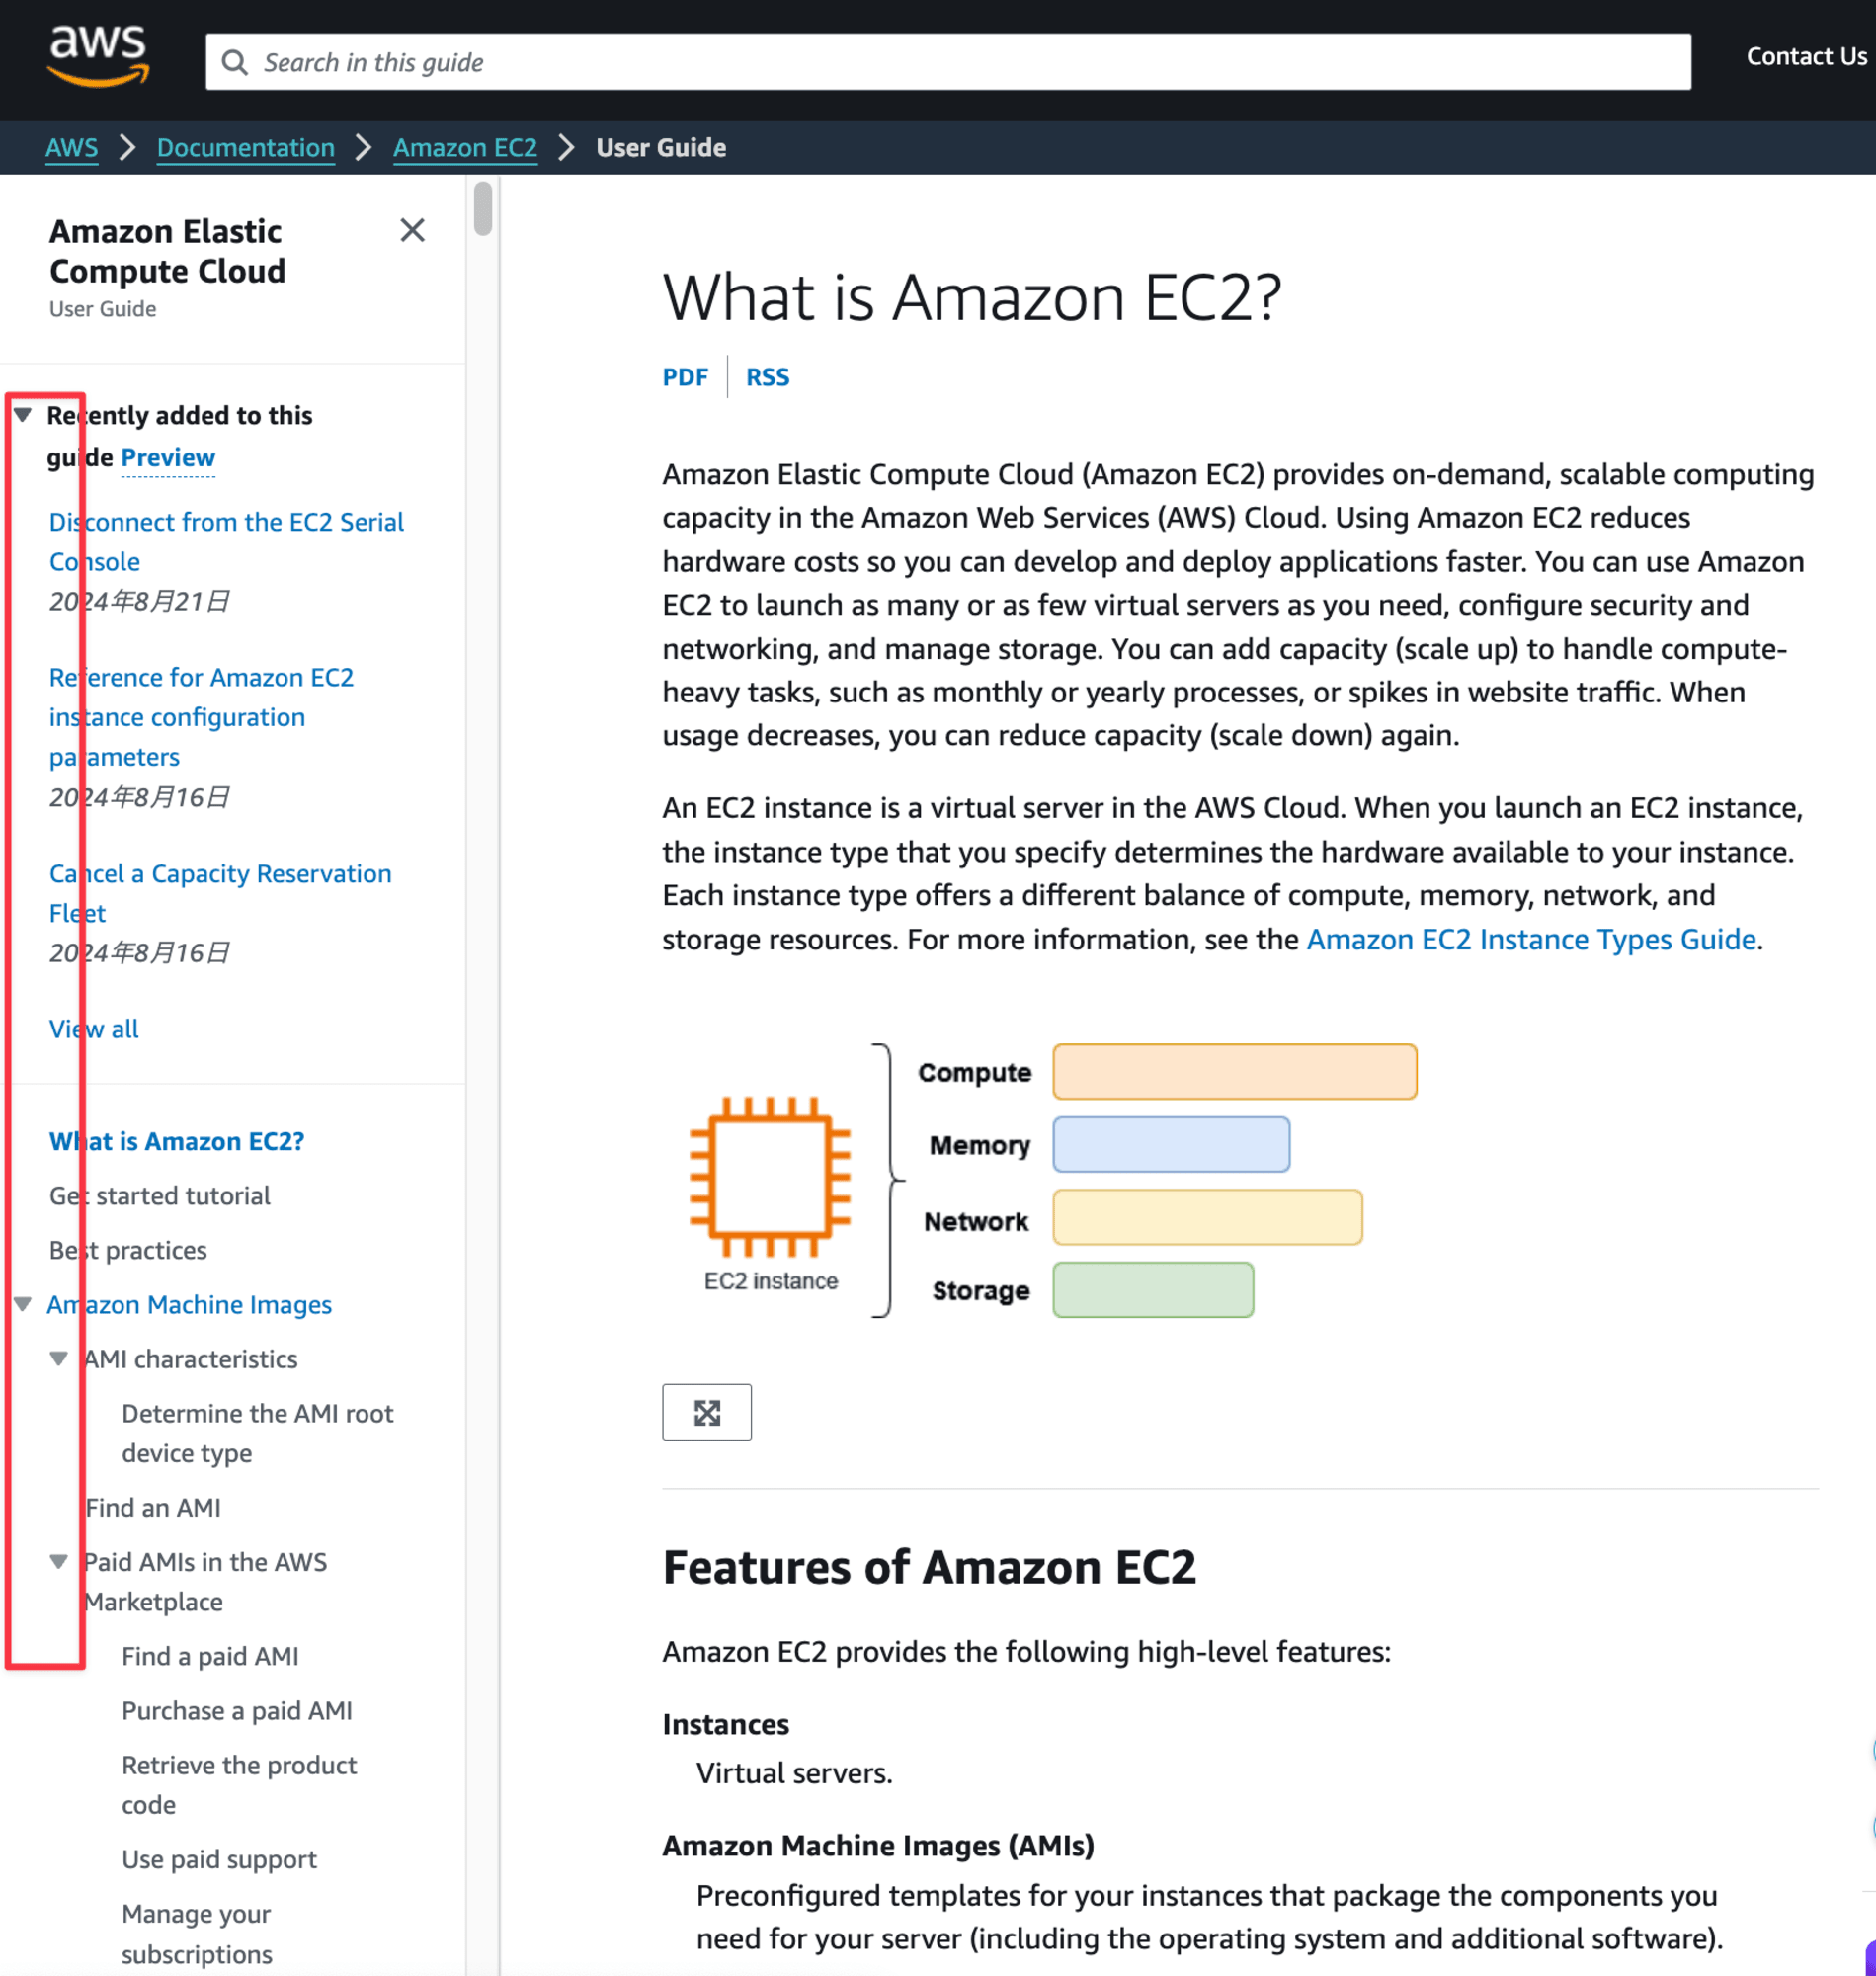The height and width of the screenshot is (1976, 1876).
Task: Open Reference for Amazon EC2 instance configuration parameters
Action: point(202,717)
